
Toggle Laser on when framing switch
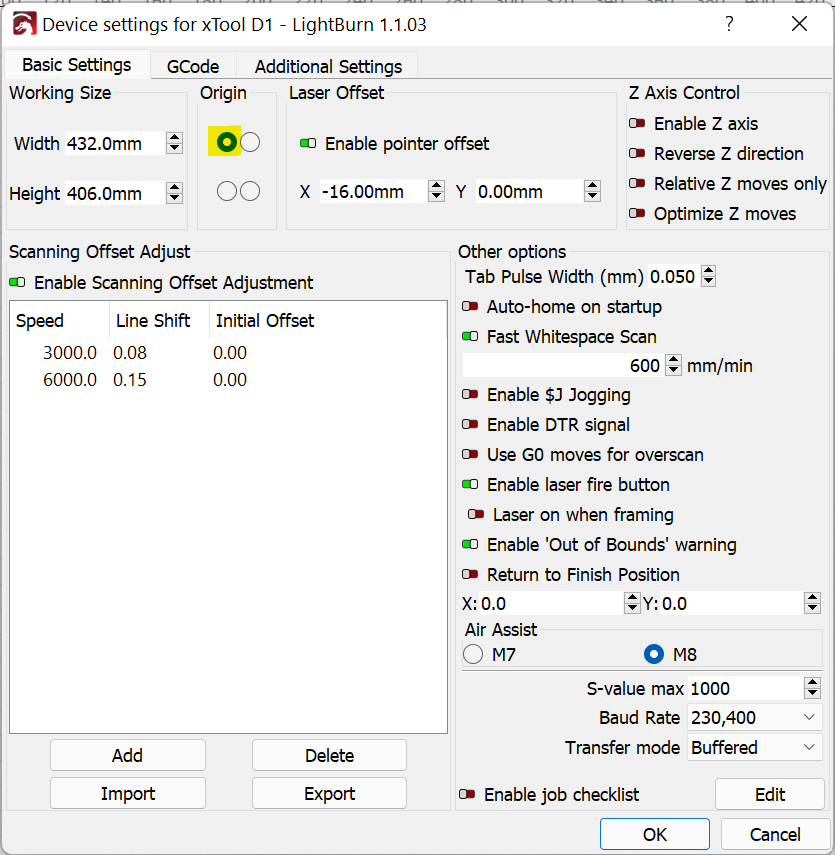tap(476, 514)
